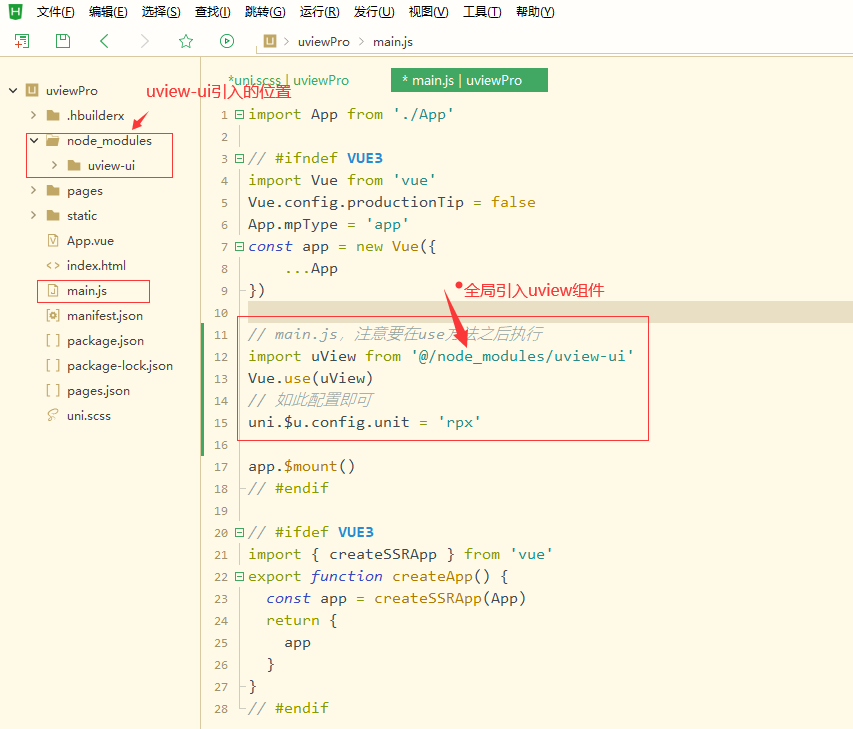This screenshot has width=853, height=729.
Task: Select the main.js editor tab
Action: tap(469, 81)
